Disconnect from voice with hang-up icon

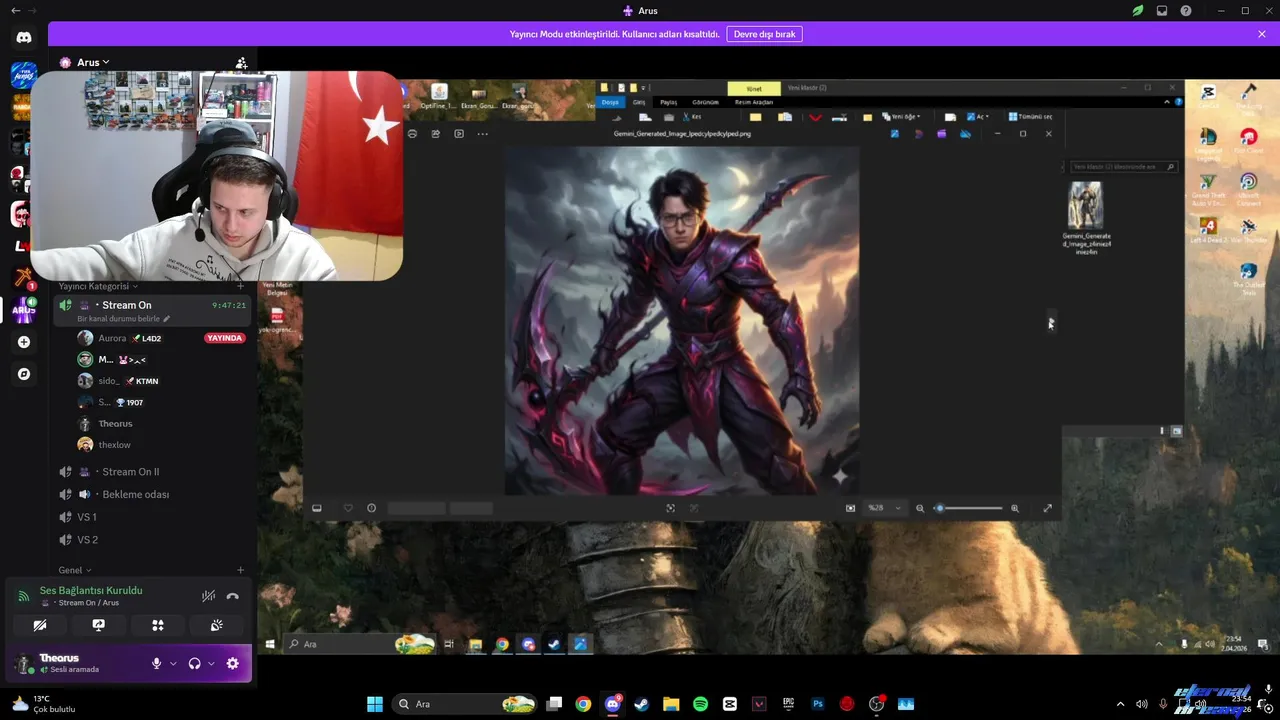click(x=233, y=596)
